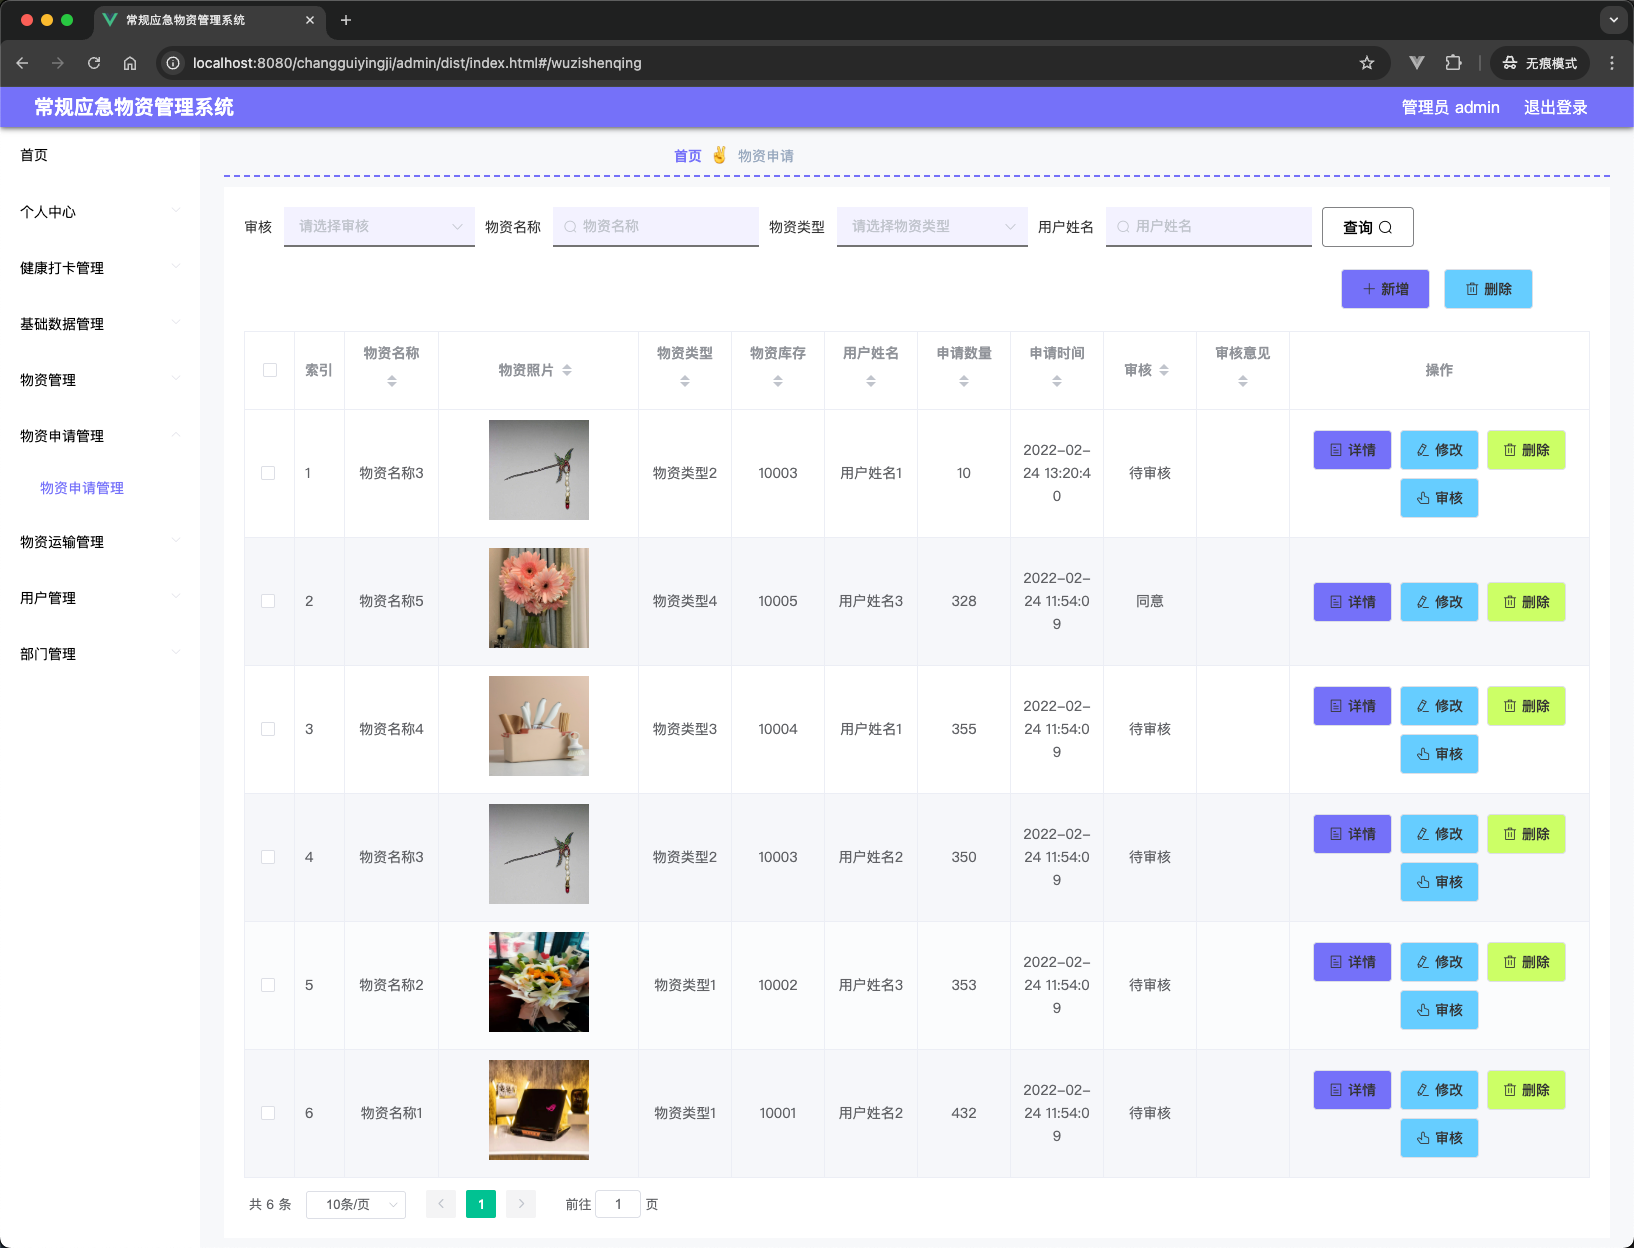The width and height of the screenshot is (1634, 1248).
Task: Expand 健康打卡管理 sidebar menu
Action: pyautogui.click(x=100, y=268)
